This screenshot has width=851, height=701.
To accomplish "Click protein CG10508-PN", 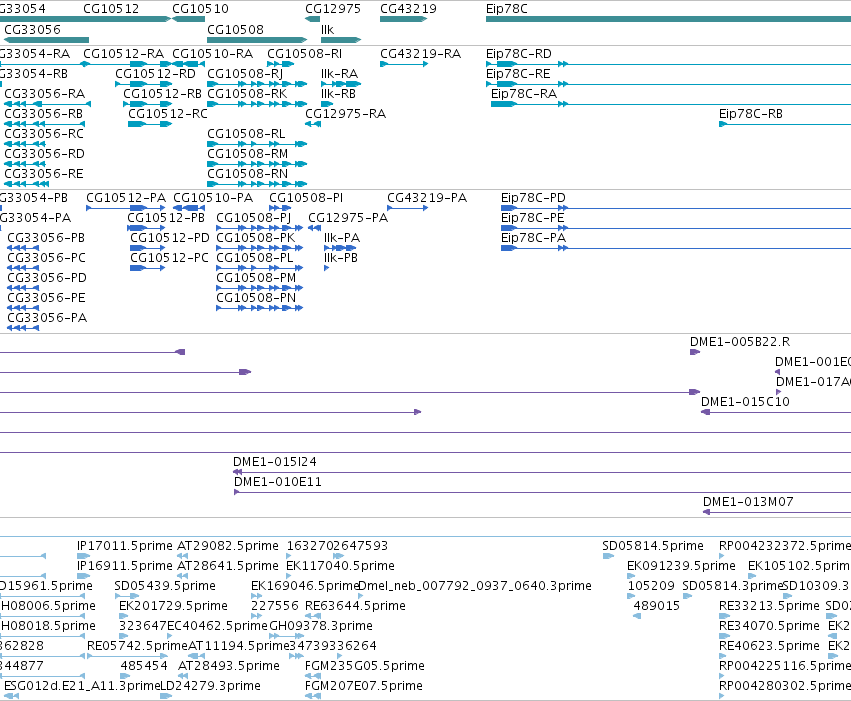I will point(256,298).
